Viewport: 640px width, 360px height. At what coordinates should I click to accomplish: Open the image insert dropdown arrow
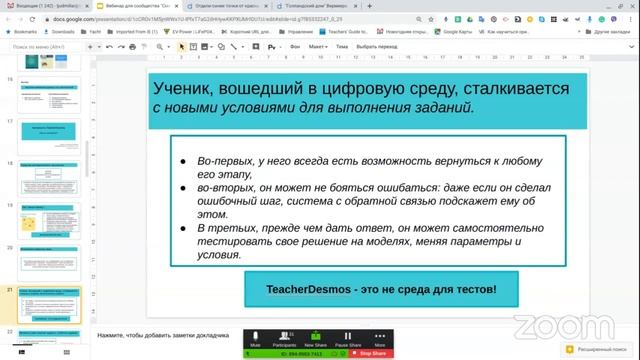212,47
